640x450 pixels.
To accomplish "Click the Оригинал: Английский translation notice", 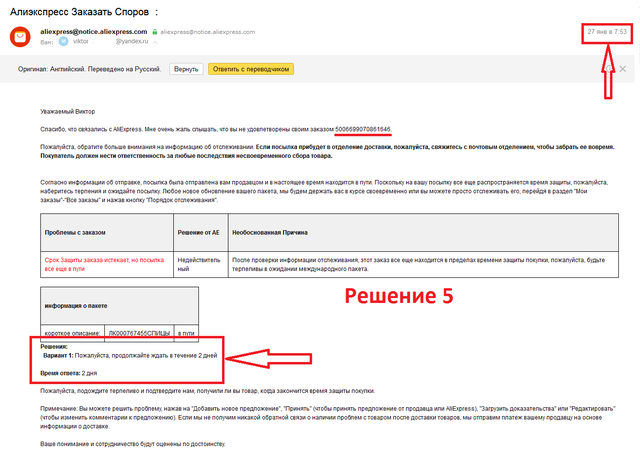I will pyautogui.click(x=89, y=69).
